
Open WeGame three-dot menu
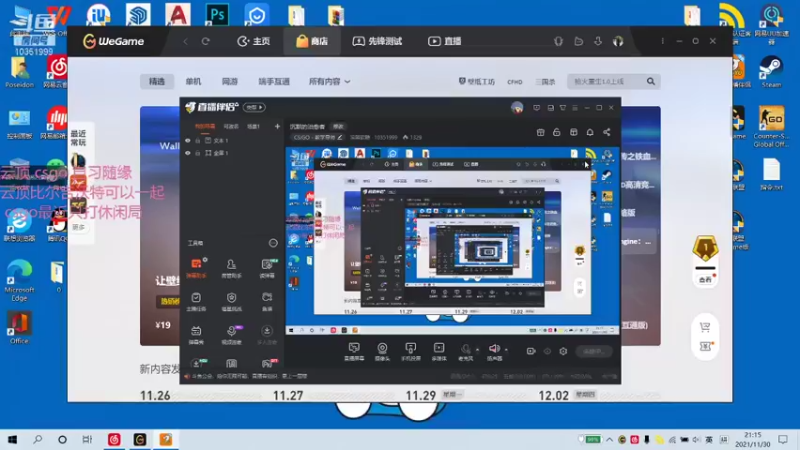point(663,41)
